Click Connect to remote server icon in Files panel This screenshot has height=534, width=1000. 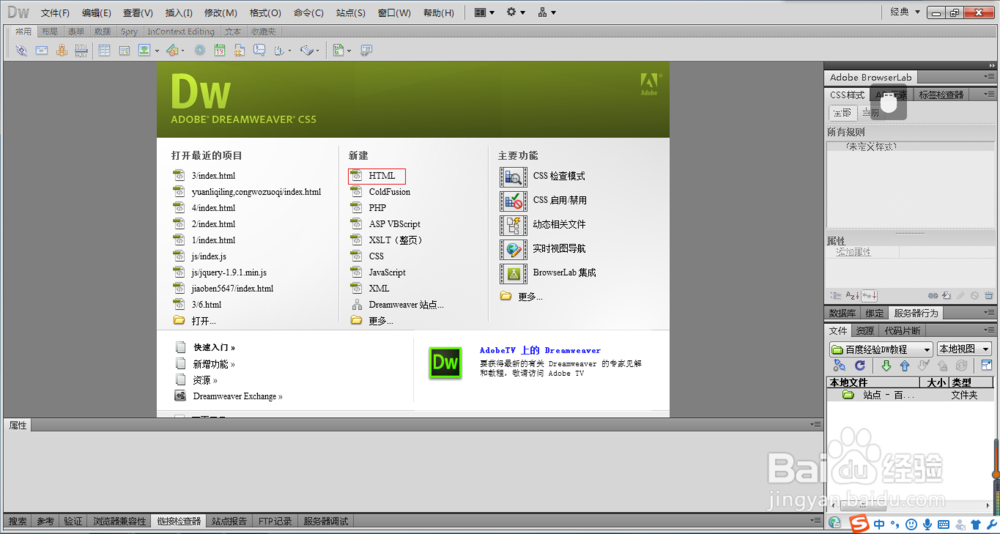(x=839, y=366)
